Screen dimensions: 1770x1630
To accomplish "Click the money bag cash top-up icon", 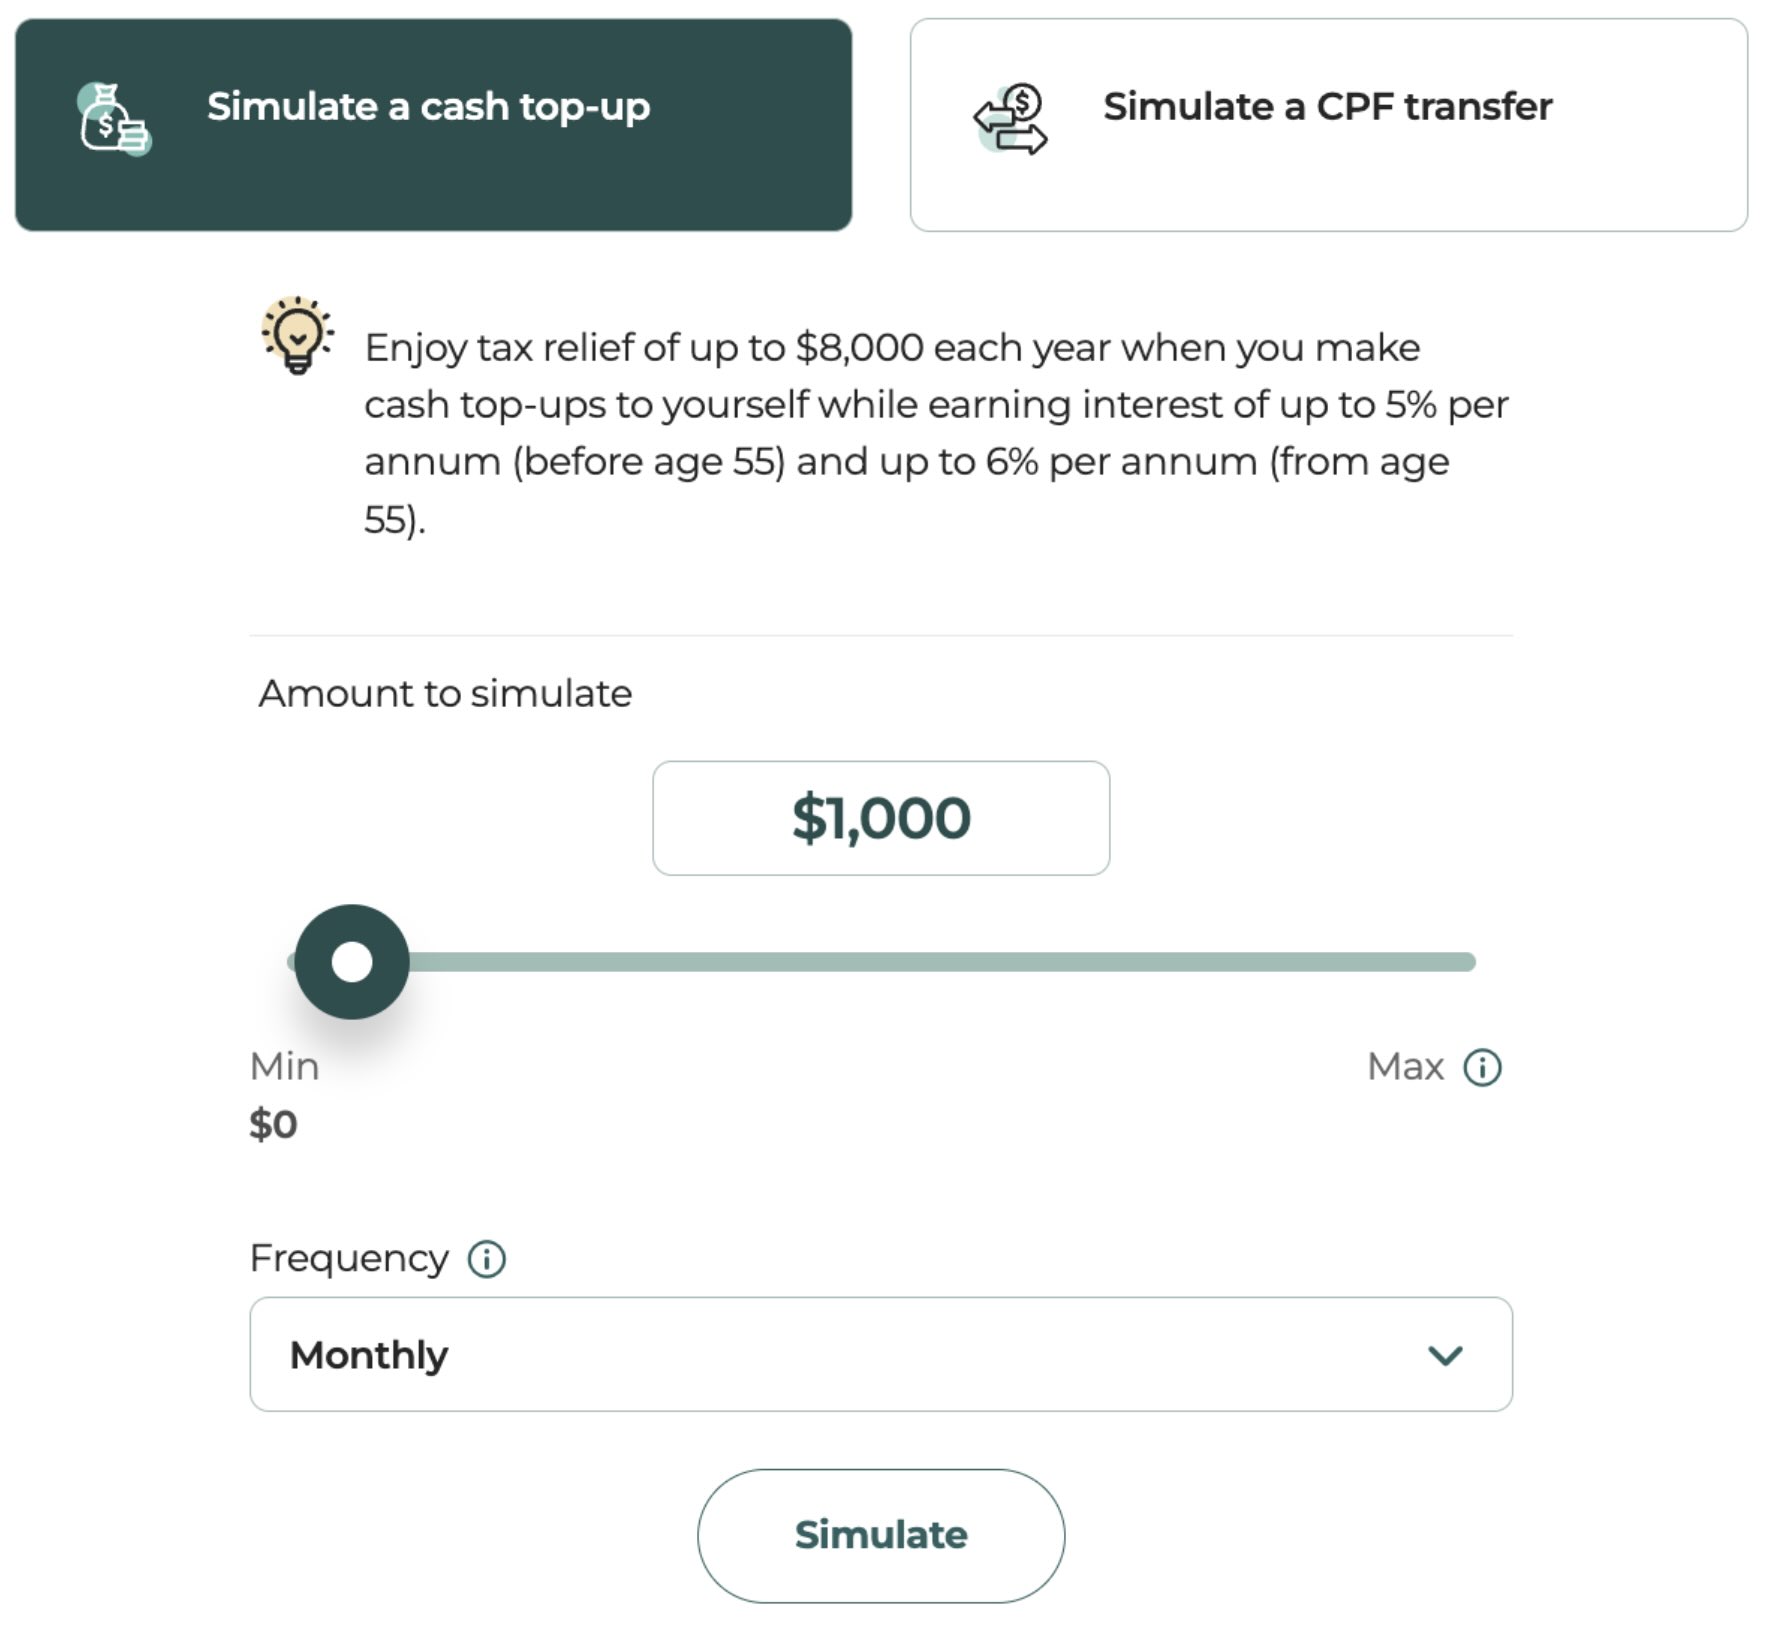I will (x=113, y=120).
